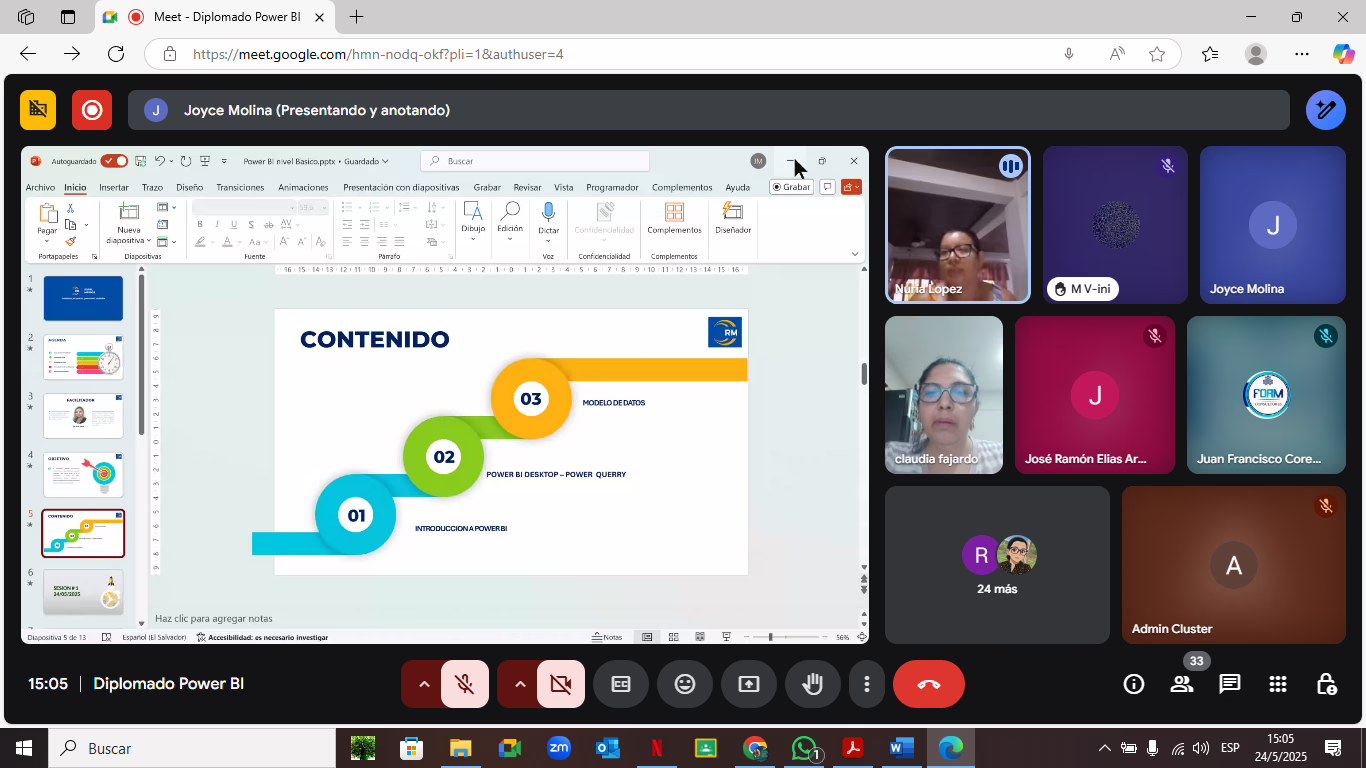Open host controls lock icon
The height and width of the screenshot is (768, 1366).
(1325, 684)
